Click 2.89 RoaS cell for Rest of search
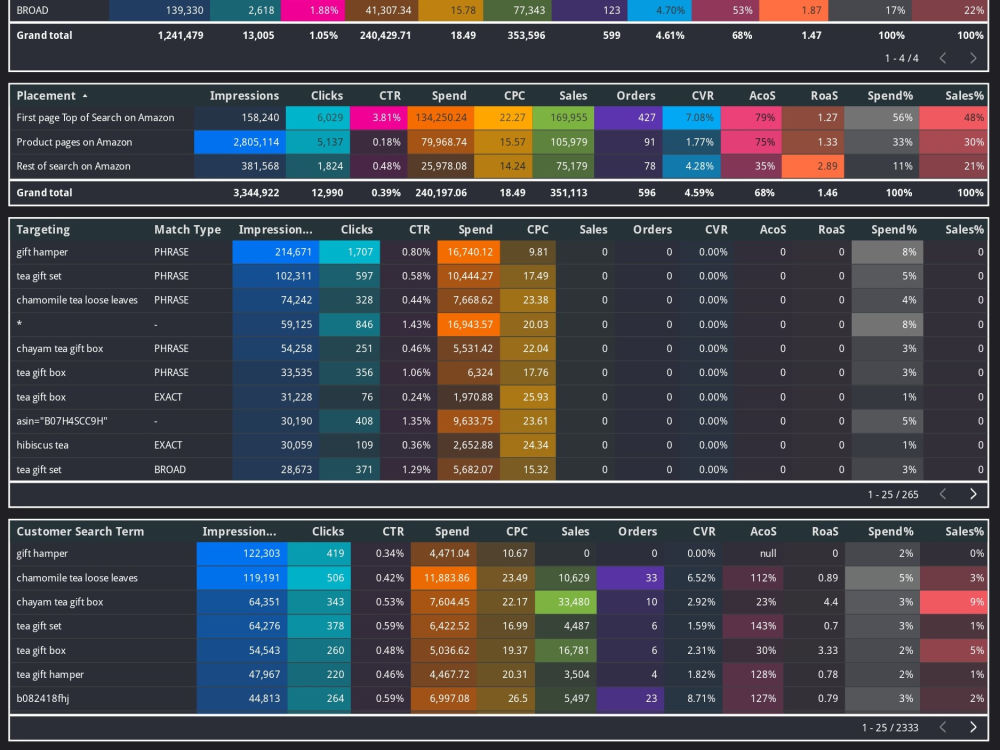The width and height of the screenshot is (1000, 750). coord(814,166)
